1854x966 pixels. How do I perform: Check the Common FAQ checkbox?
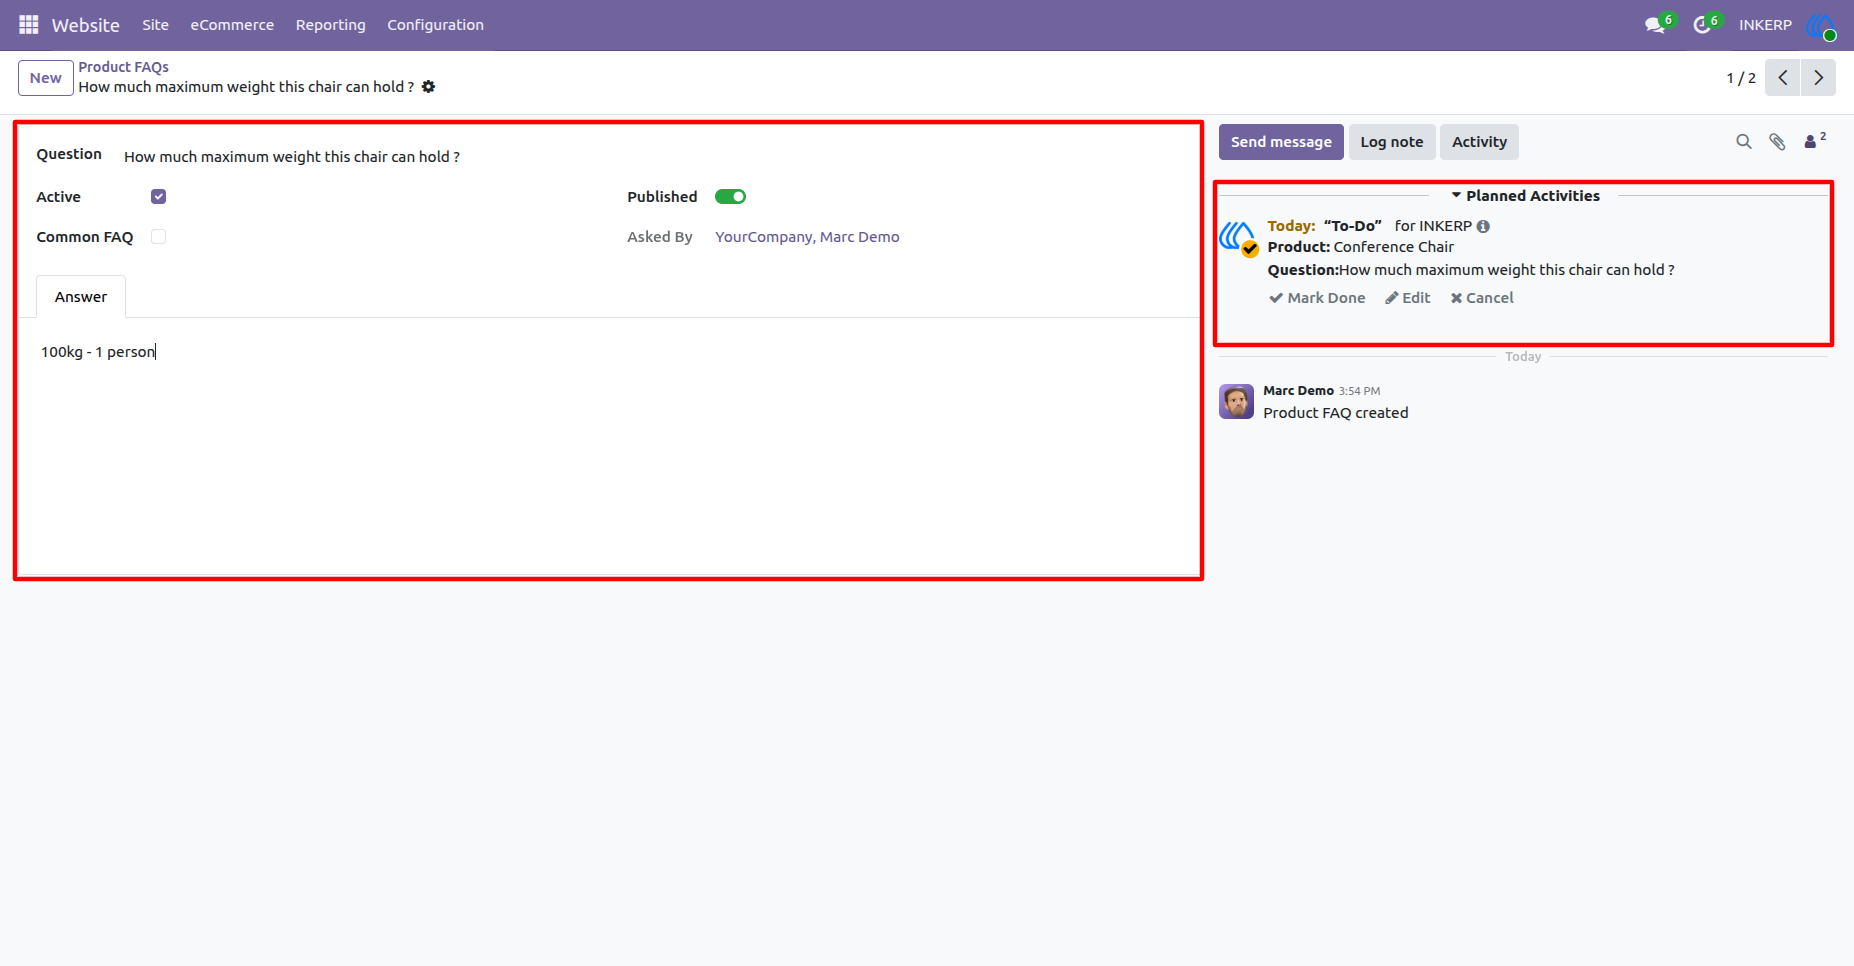click(158, 237)
